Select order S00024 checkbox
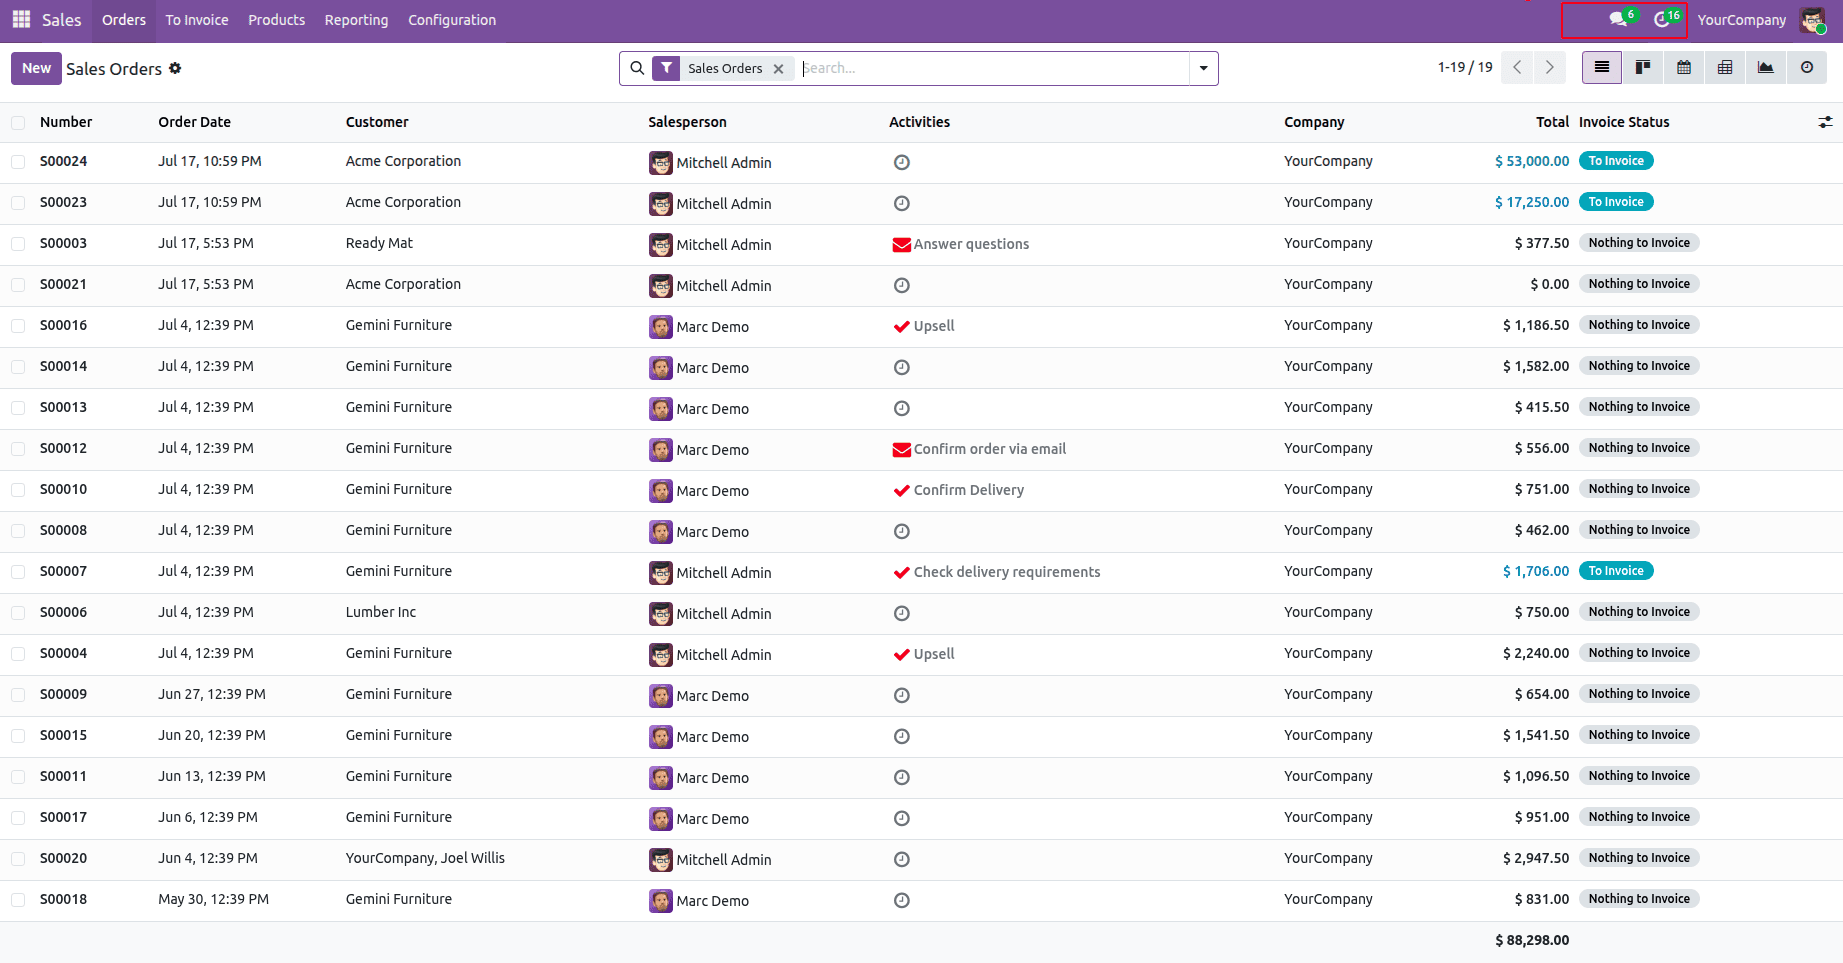This screenshot has height=963, width=1843. point(18,161)
